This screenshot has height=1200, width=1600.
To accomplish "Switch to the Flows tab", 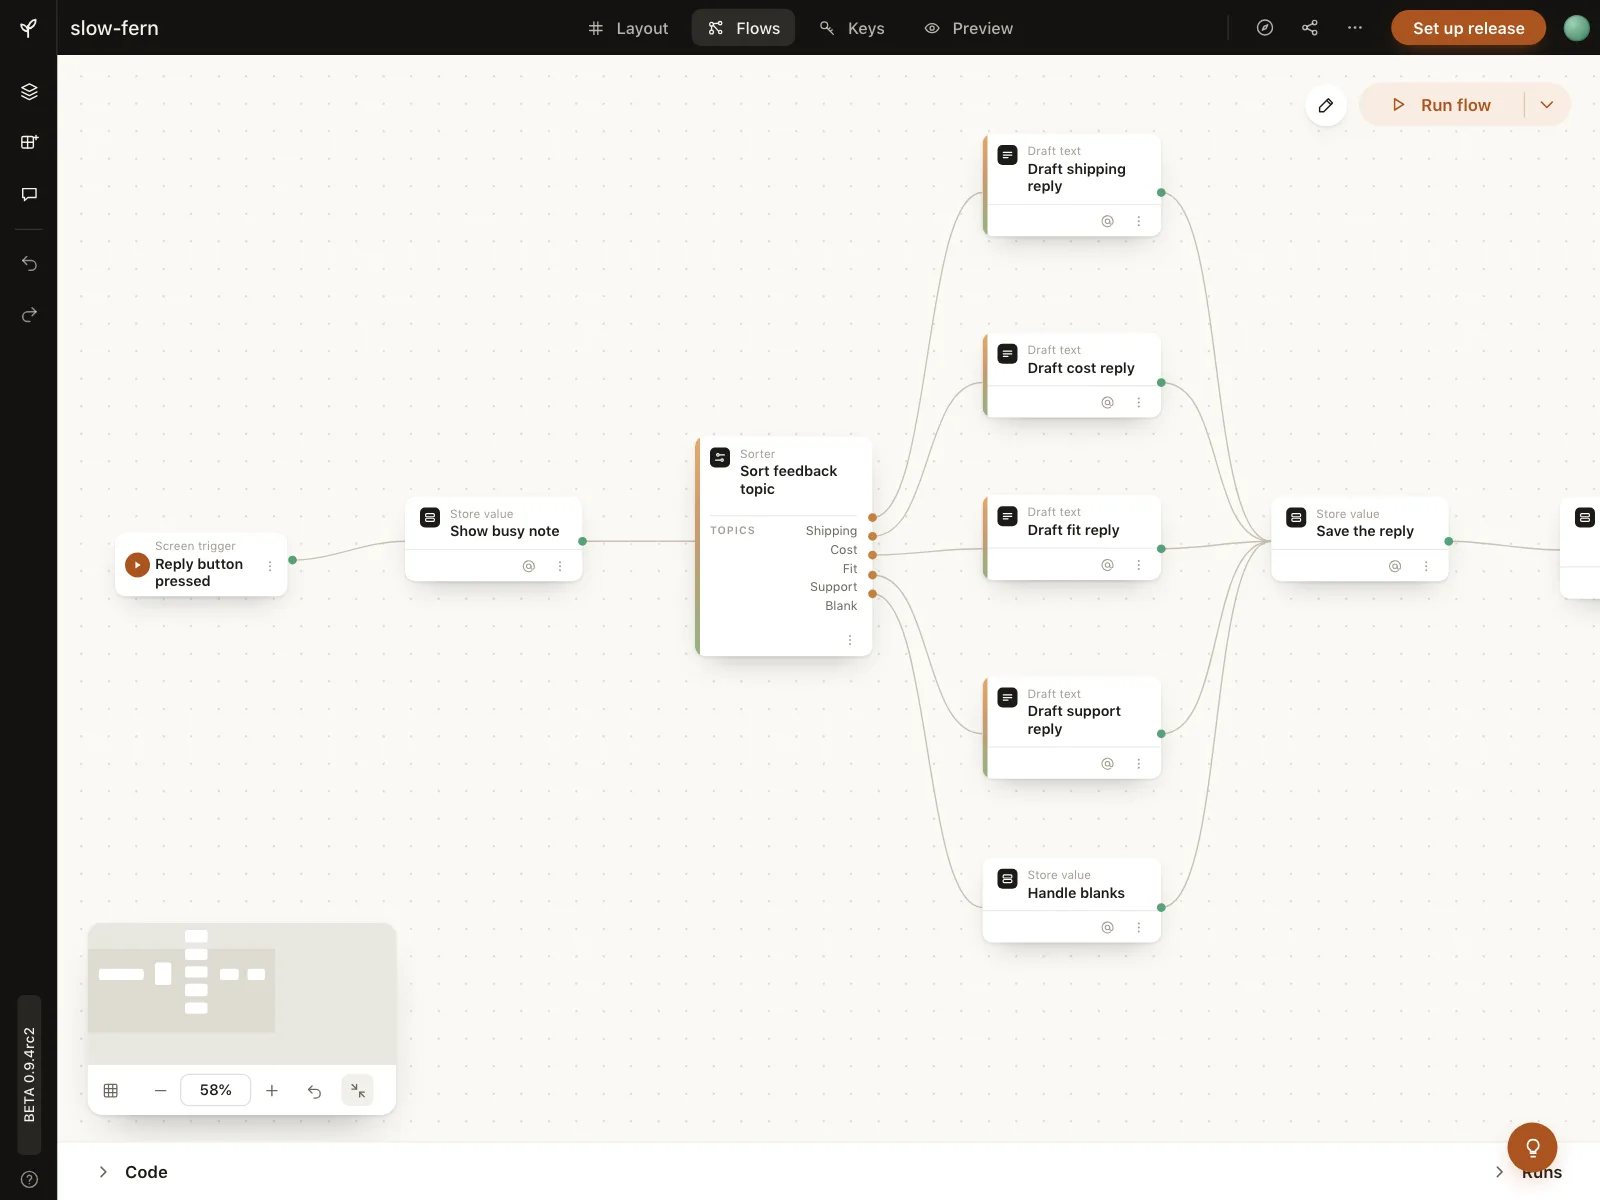I will point(744,28).
